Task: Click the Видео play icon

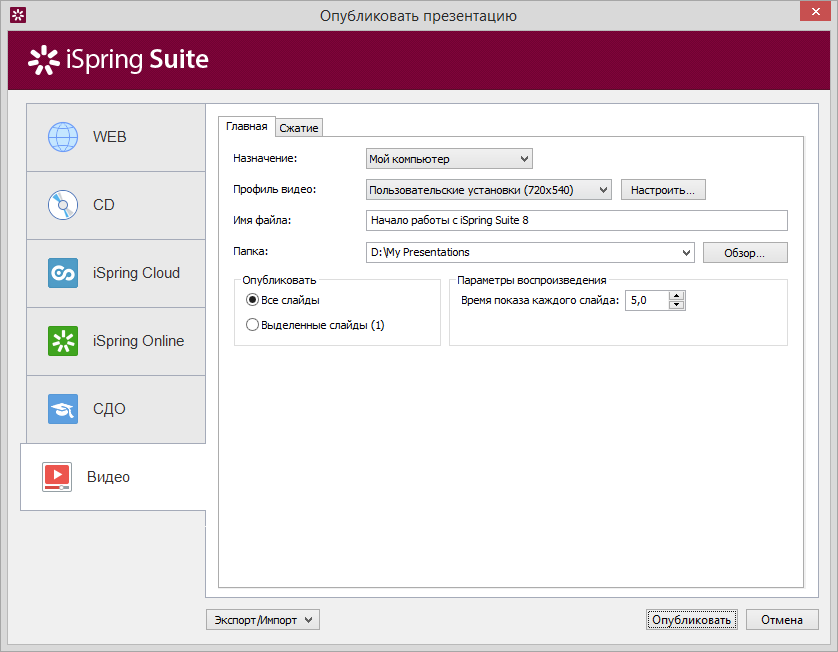Action: point(57,477)
